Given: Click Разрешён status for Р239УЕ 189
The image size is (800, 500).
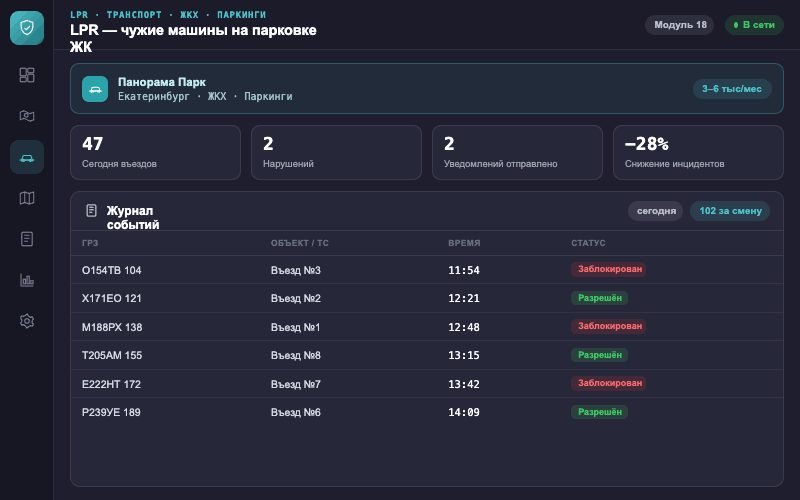Looking at the screenshot, I should click(x=599, y=412).
